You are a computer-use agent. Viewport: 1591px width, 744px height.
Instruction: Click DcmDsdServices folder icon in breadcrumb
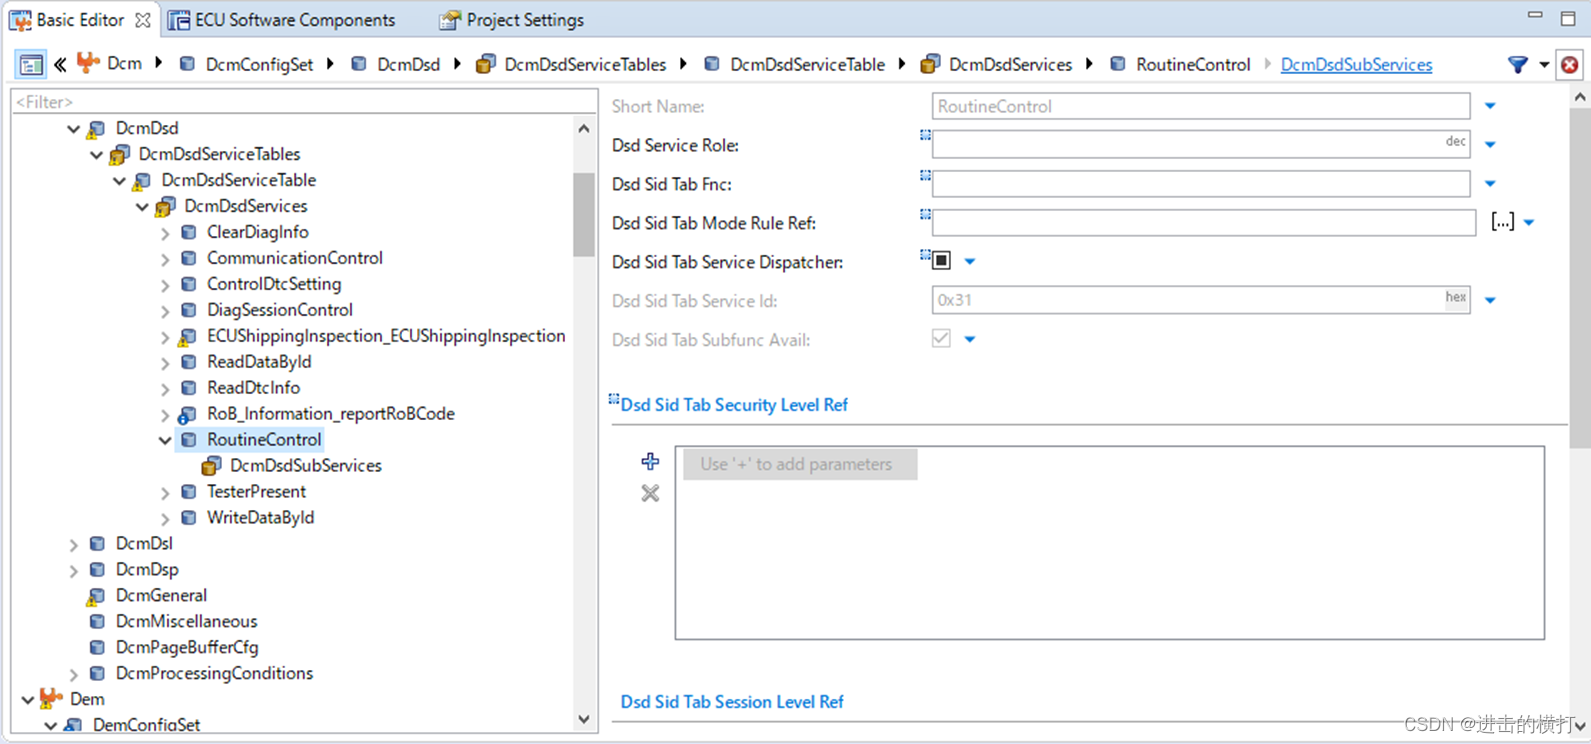coord(930,64)
